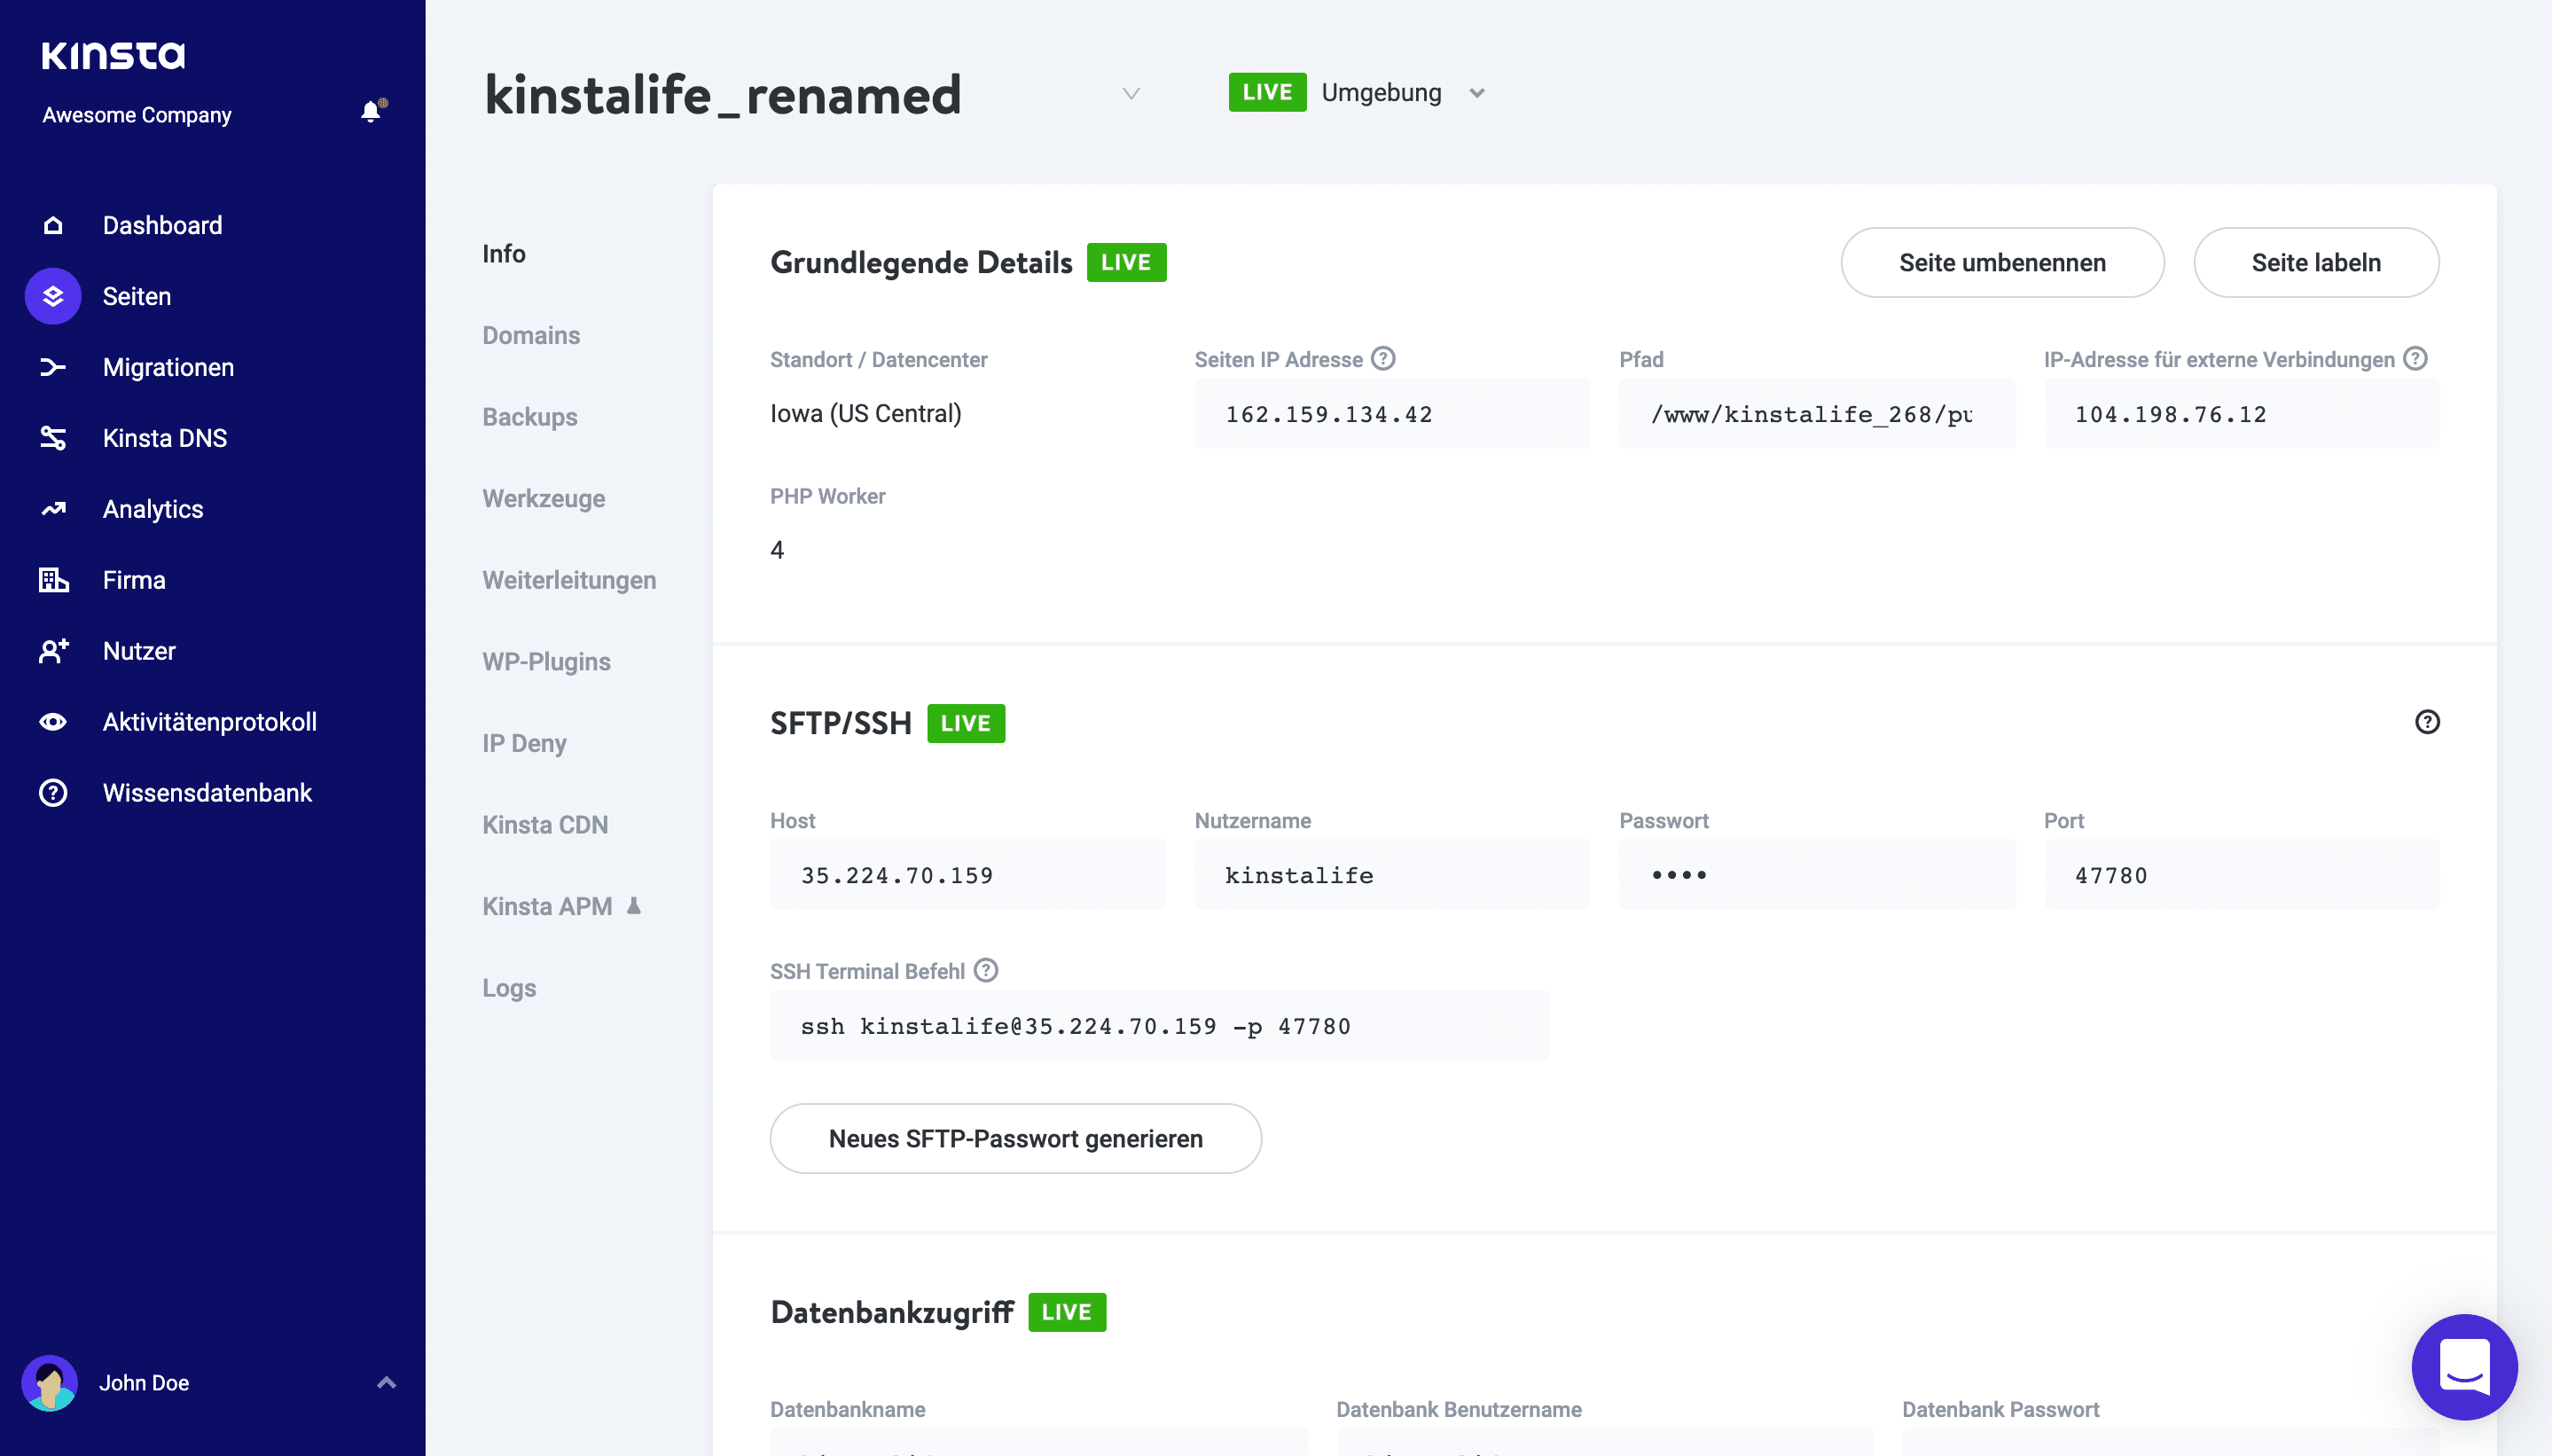Click the Seiten IP address field 162.159.134.42
2552x1456 pixels.
1392,414
